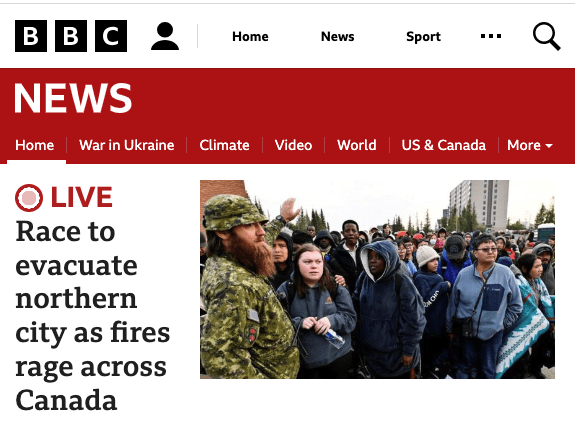The width and height of the screenshot is (575, 421).
Task: Click the LIVE label text
Action: pos(81,197)
